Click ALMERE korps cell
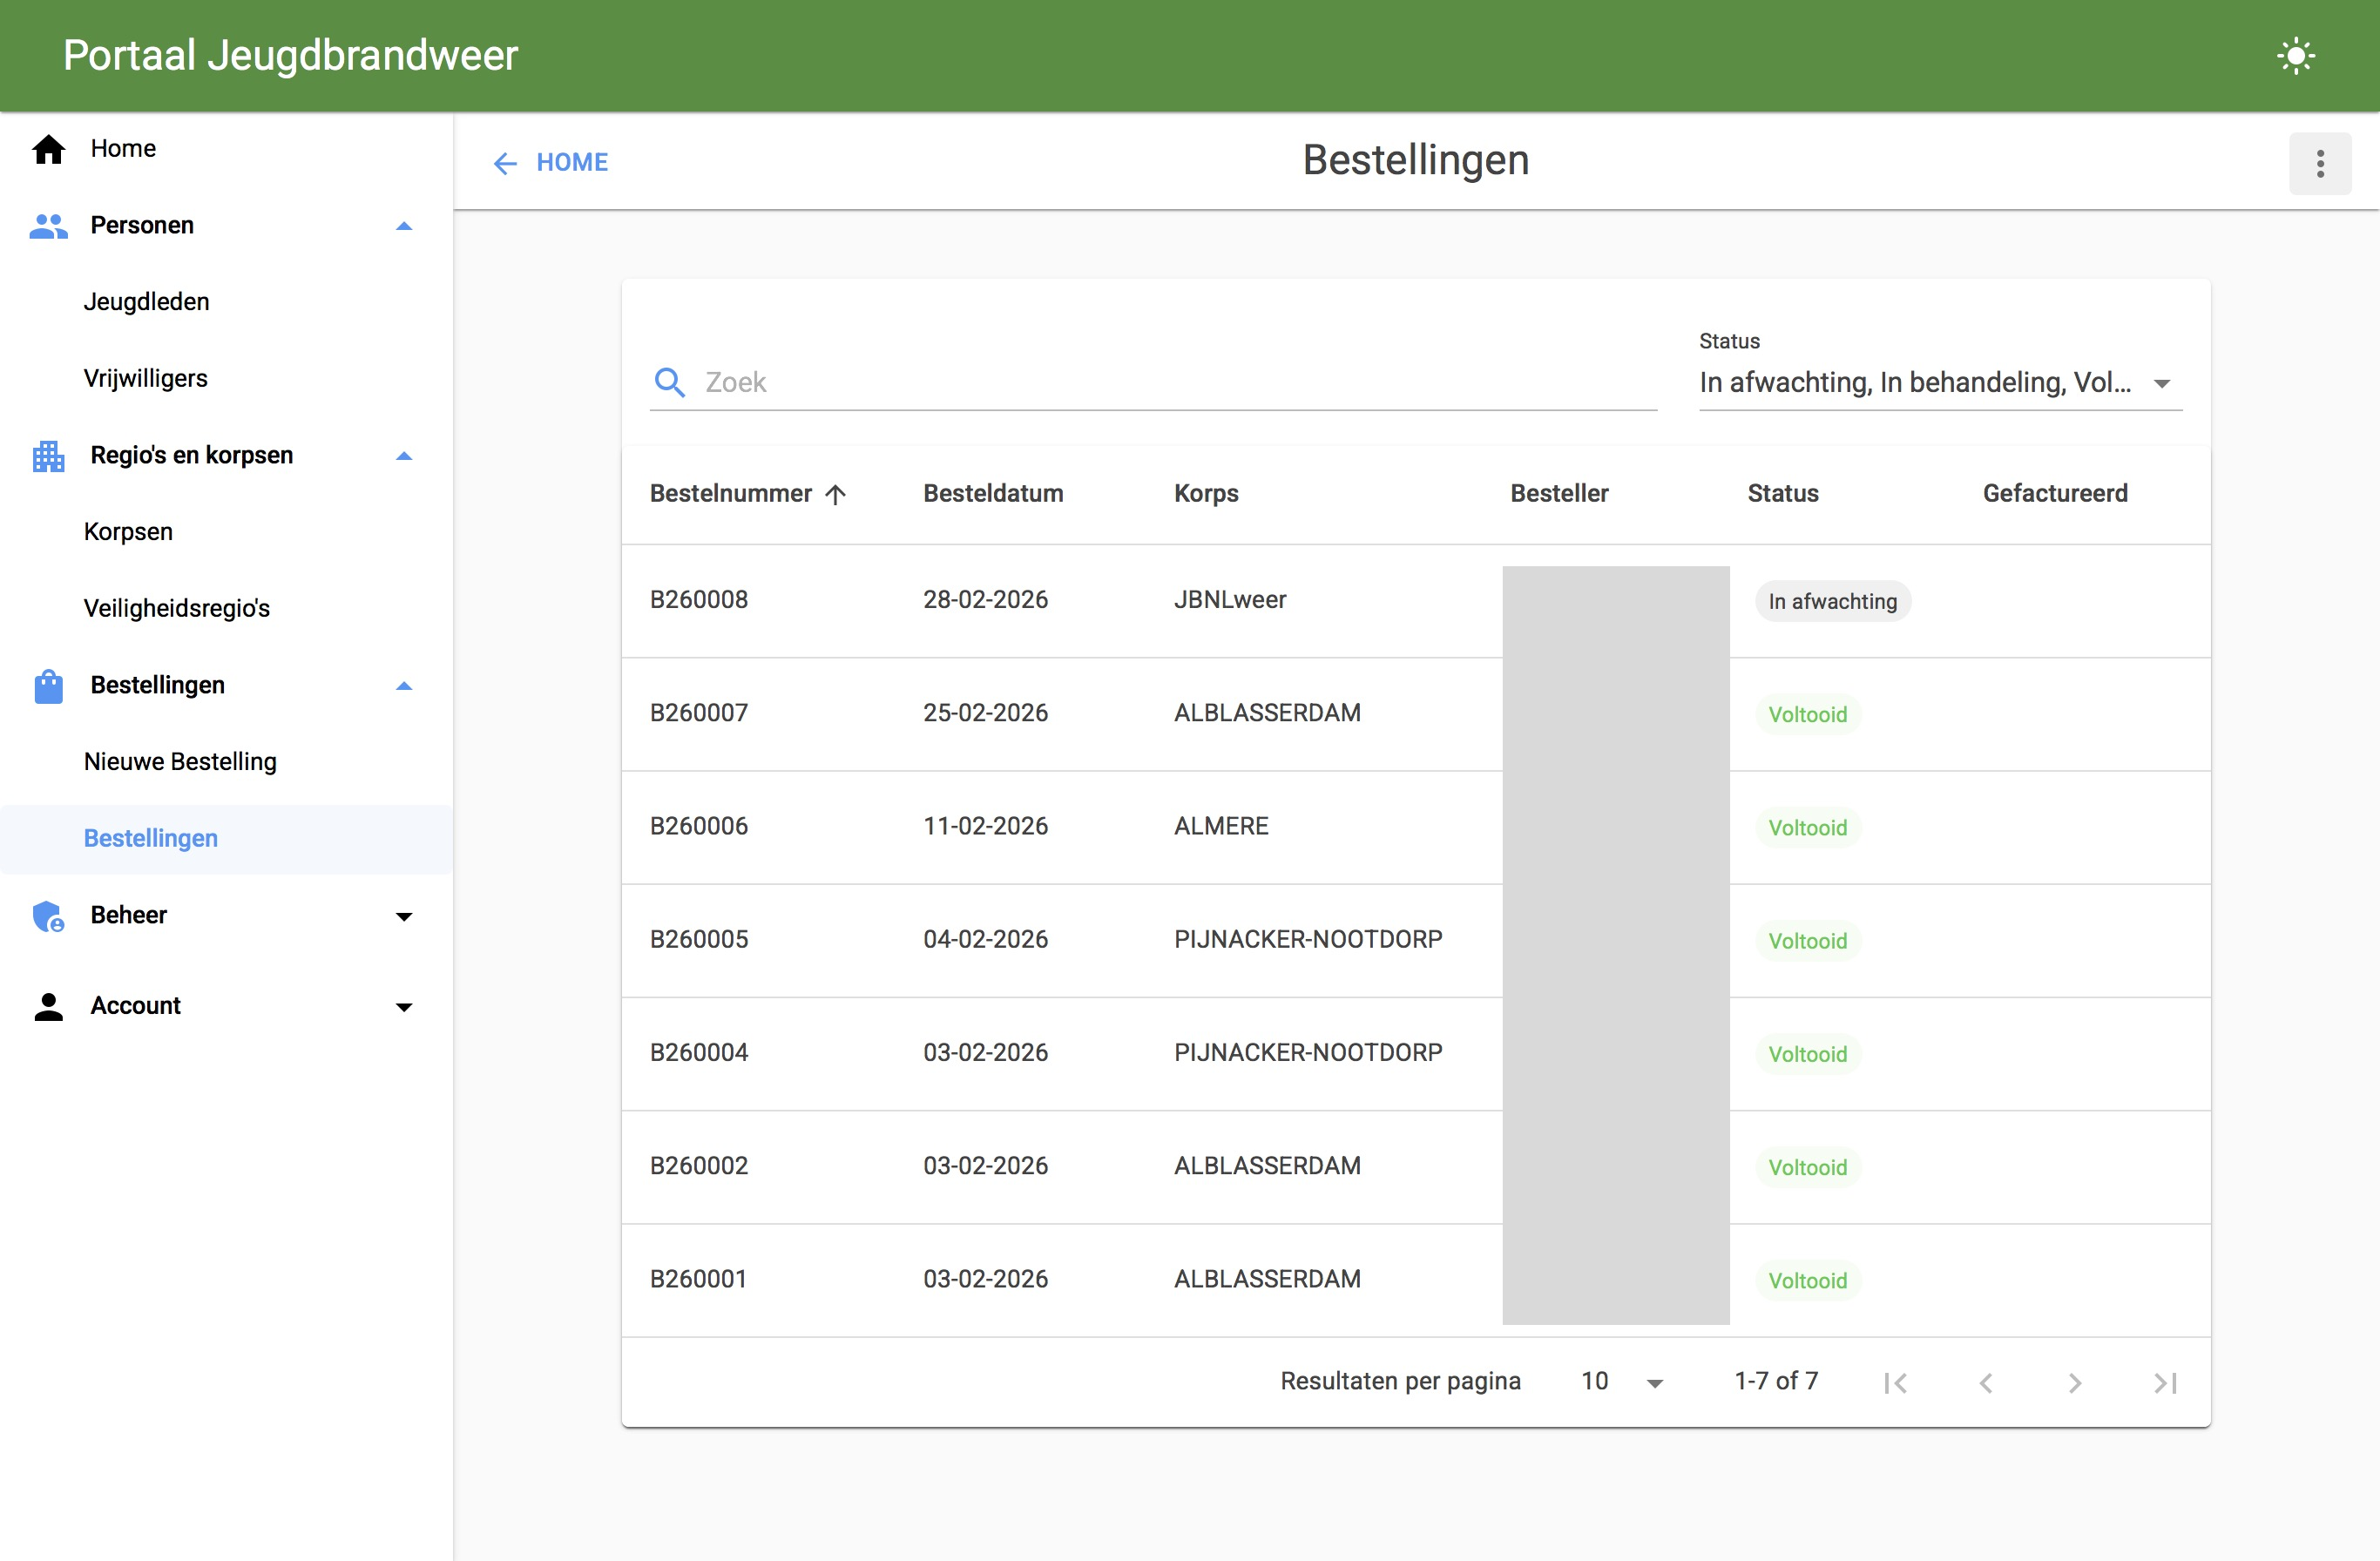This screenshot has height=1561, width=2380. [x=1221, y=827]
